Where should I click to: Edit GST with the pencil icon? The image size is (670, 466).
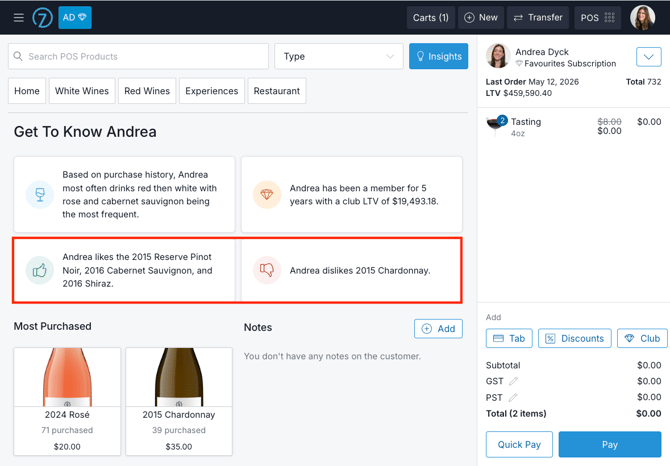(x=513, y=381)
